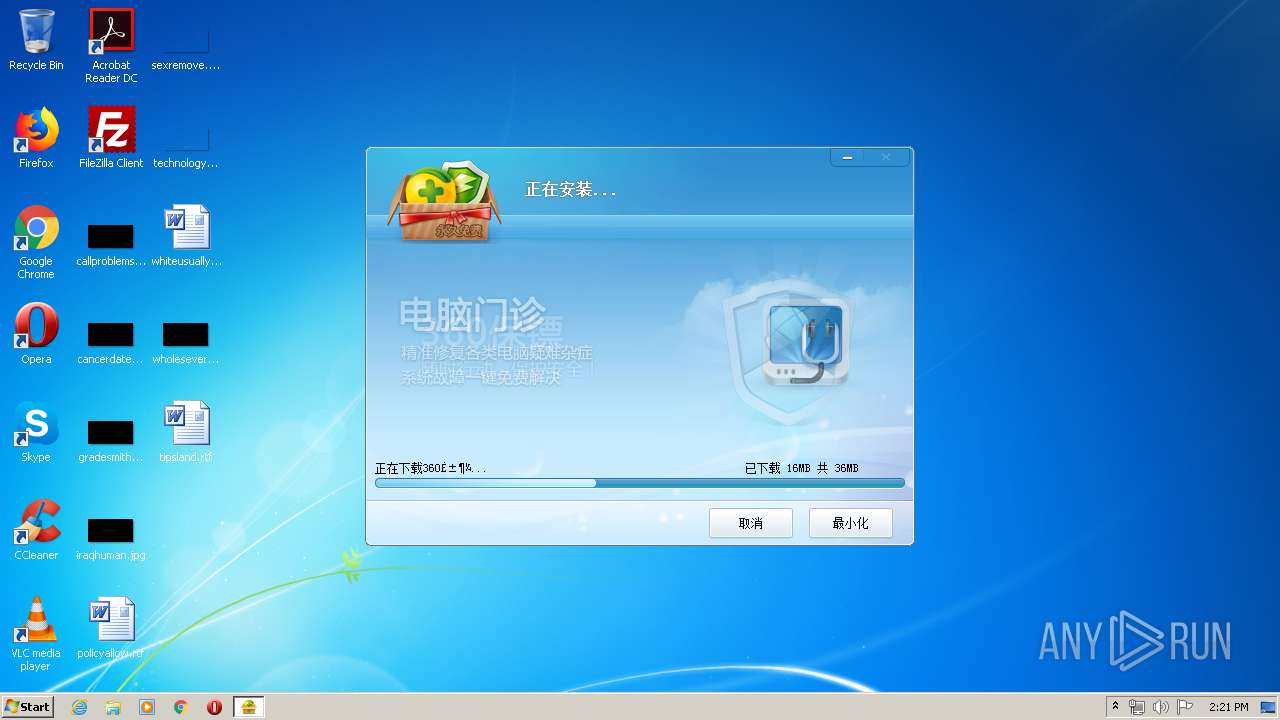Screen dimensions: 1280x720
Task: Open Action Center flag icon
Action: (1185, 707)
